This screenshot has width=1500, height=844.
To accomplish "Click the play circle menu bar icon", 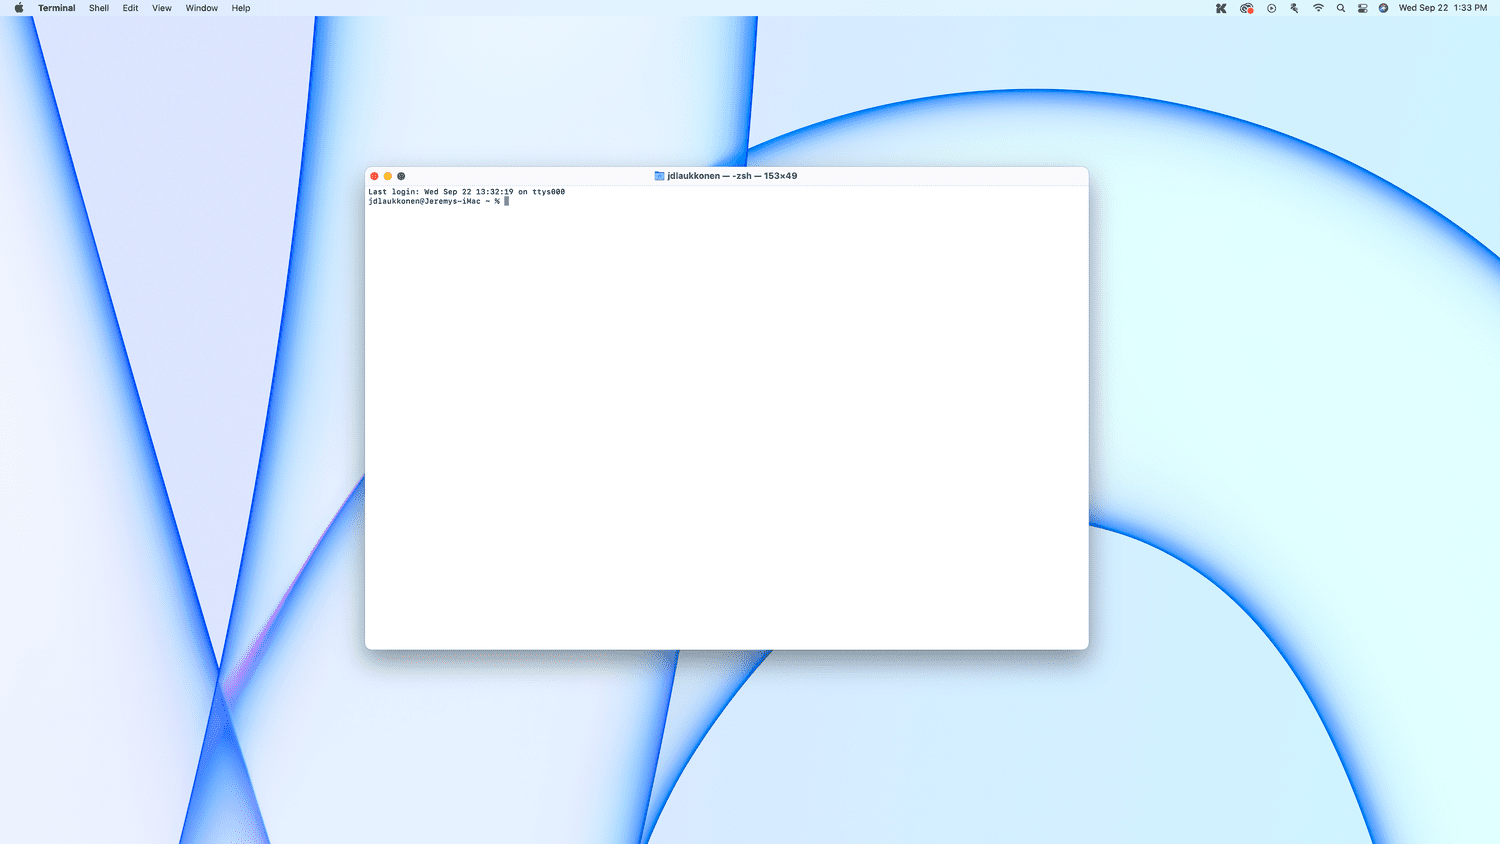I will (1271, 8).
